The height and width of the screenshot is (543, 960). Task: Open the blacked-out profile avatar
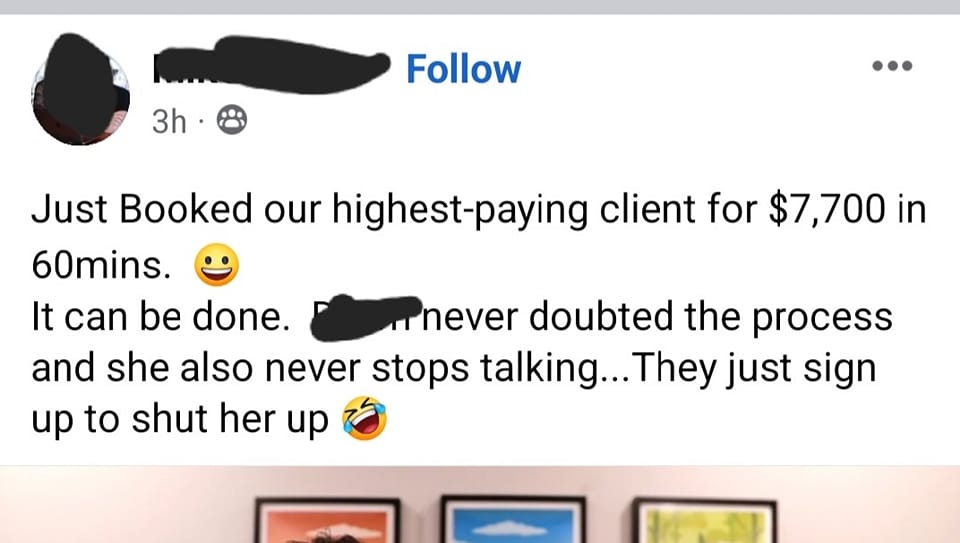(x=80, y=89)
